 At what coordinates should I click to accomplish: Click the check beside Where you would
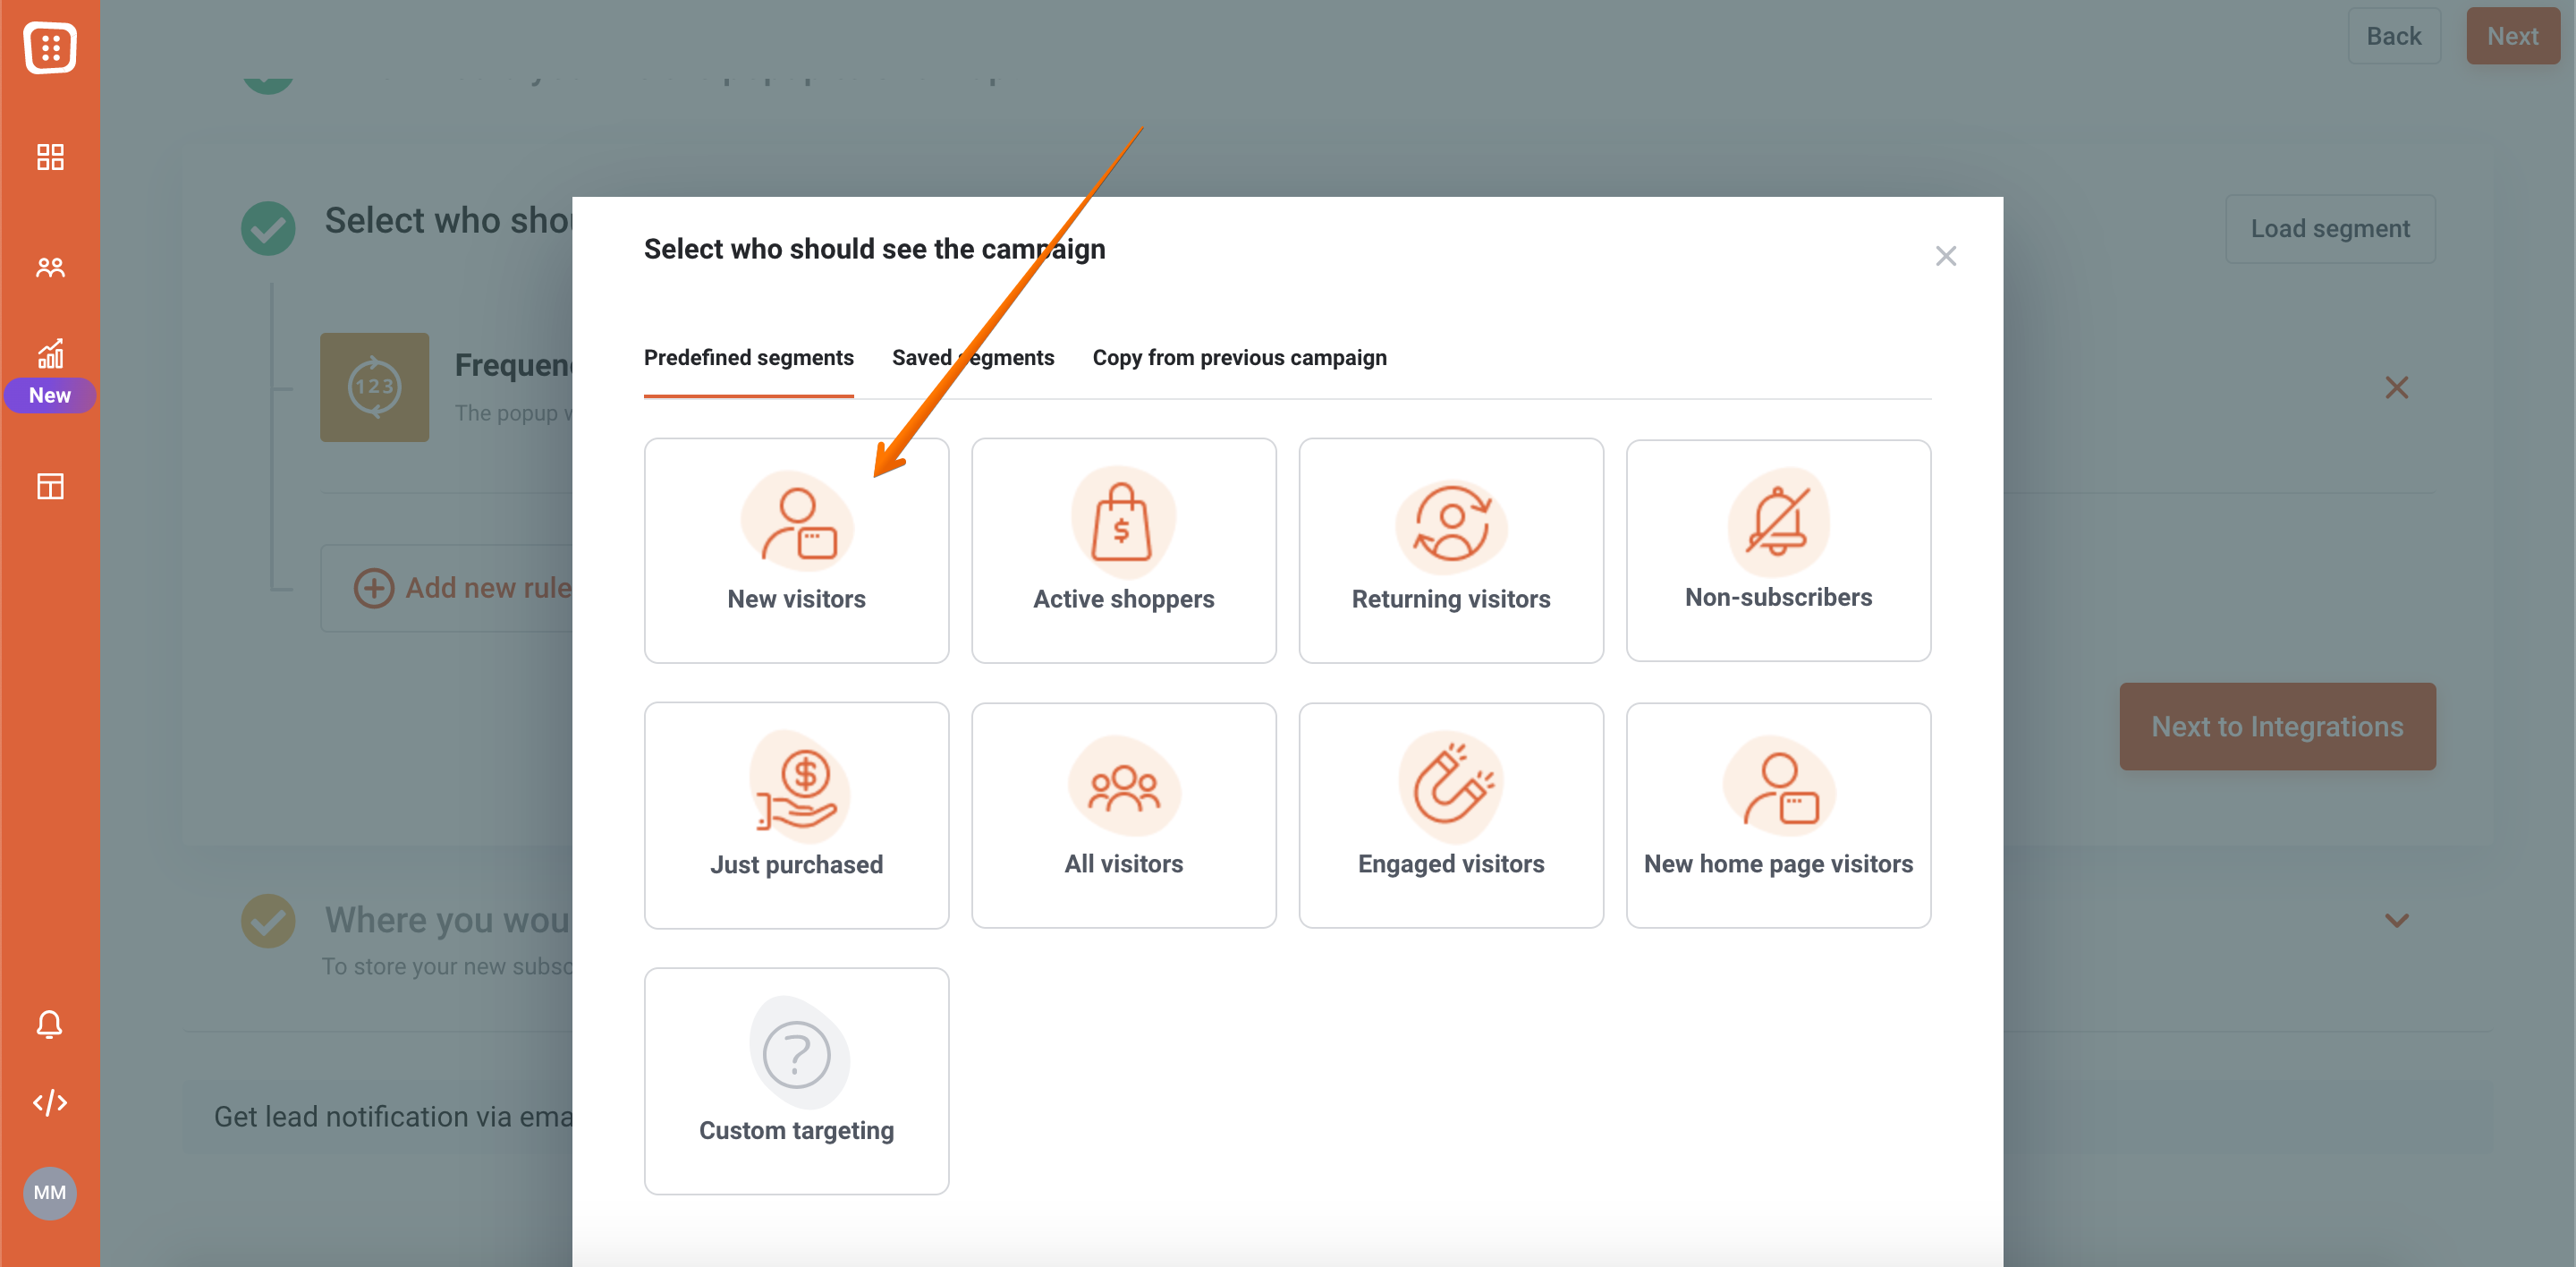click(x=268, y=920)
